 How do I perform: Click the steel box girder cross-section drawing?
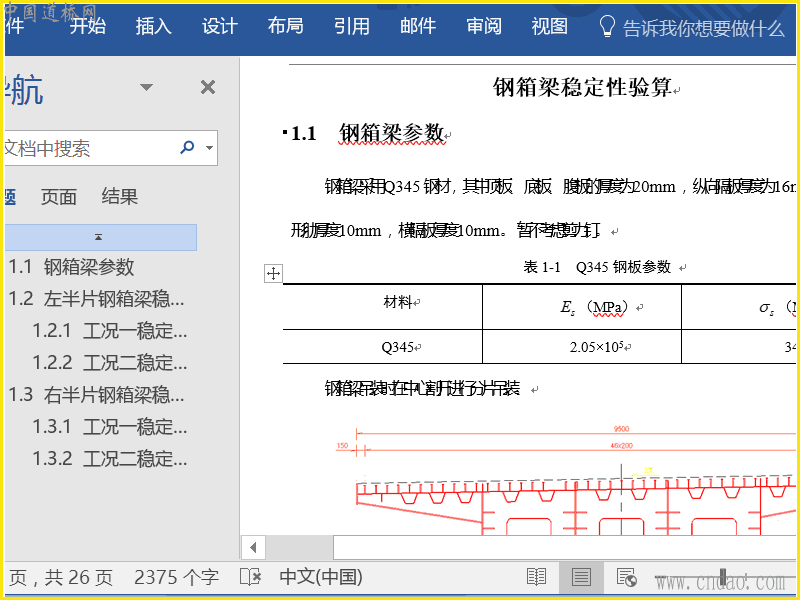coord(566,480)
